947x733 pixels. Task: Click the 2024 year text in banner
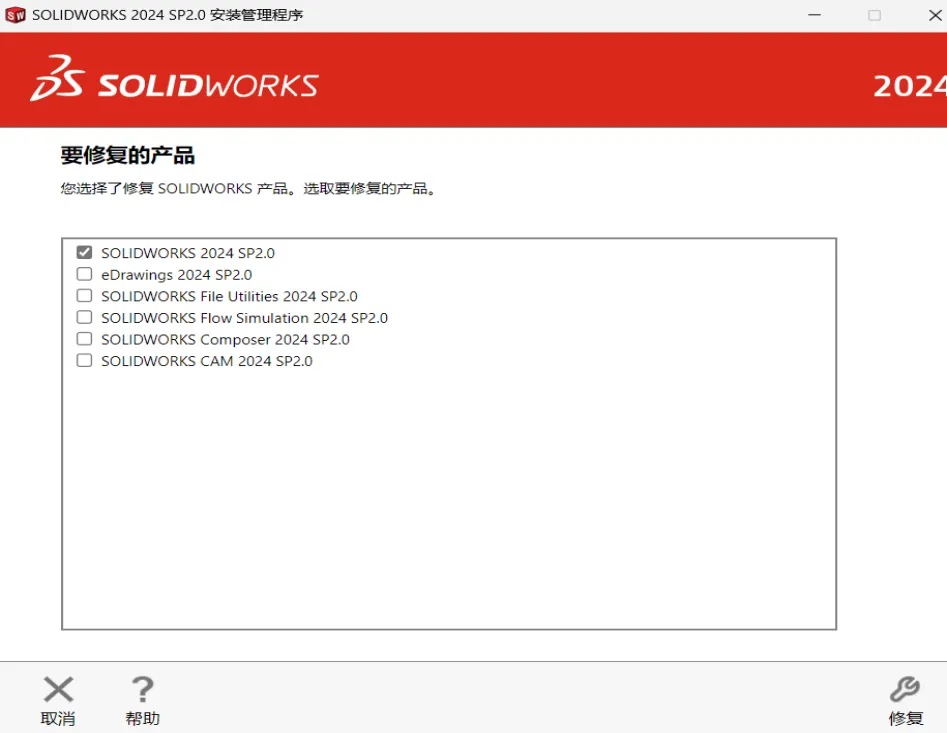tap(908, 86)
